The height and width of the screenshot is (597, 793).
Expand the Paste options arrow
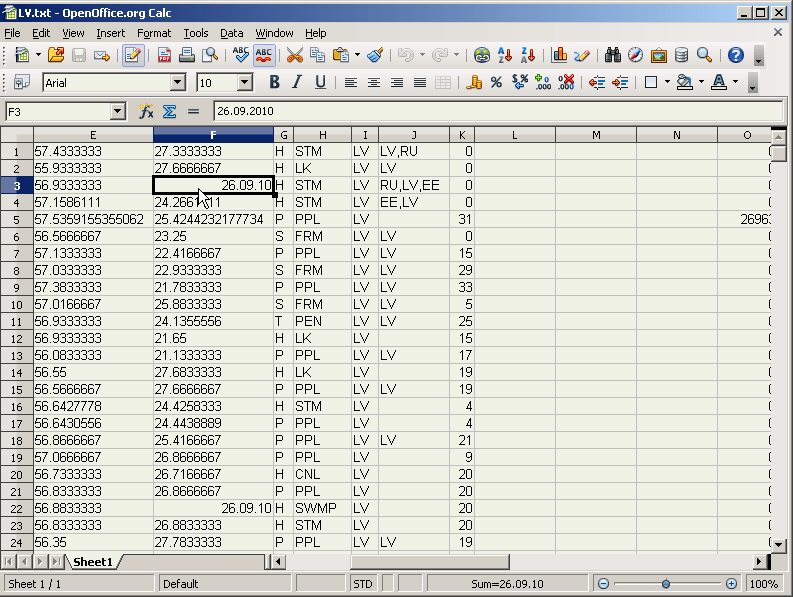tap(357, 55)
